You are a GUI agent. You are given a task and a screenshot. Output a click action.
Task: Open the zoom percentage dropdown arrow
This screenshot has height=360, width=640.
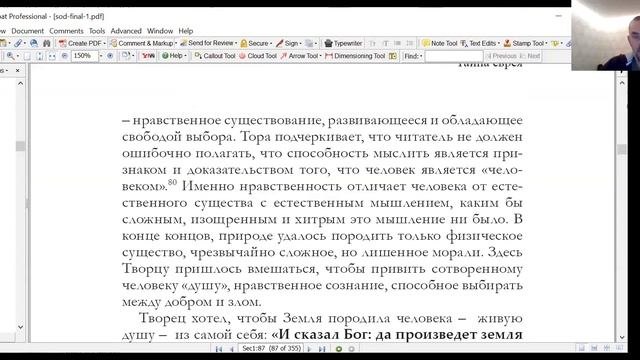tap(101, 56)
